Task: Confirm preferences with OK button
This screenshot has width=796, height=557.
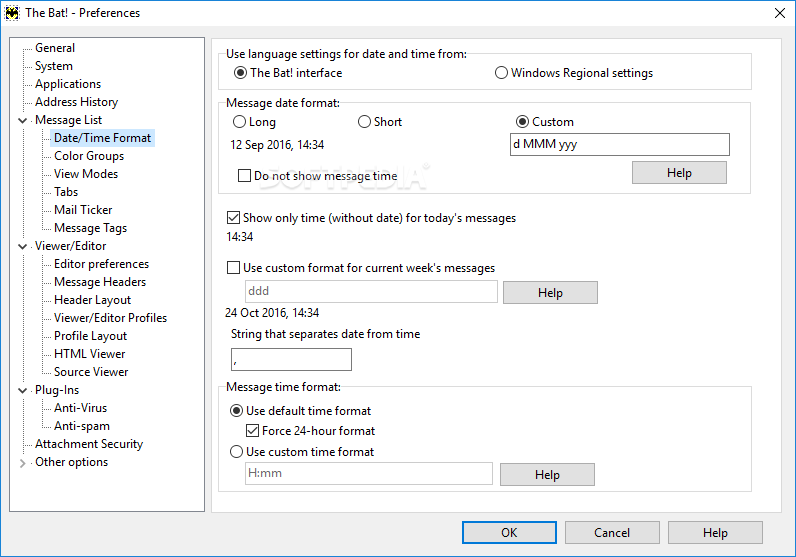Action: point(509,533)
